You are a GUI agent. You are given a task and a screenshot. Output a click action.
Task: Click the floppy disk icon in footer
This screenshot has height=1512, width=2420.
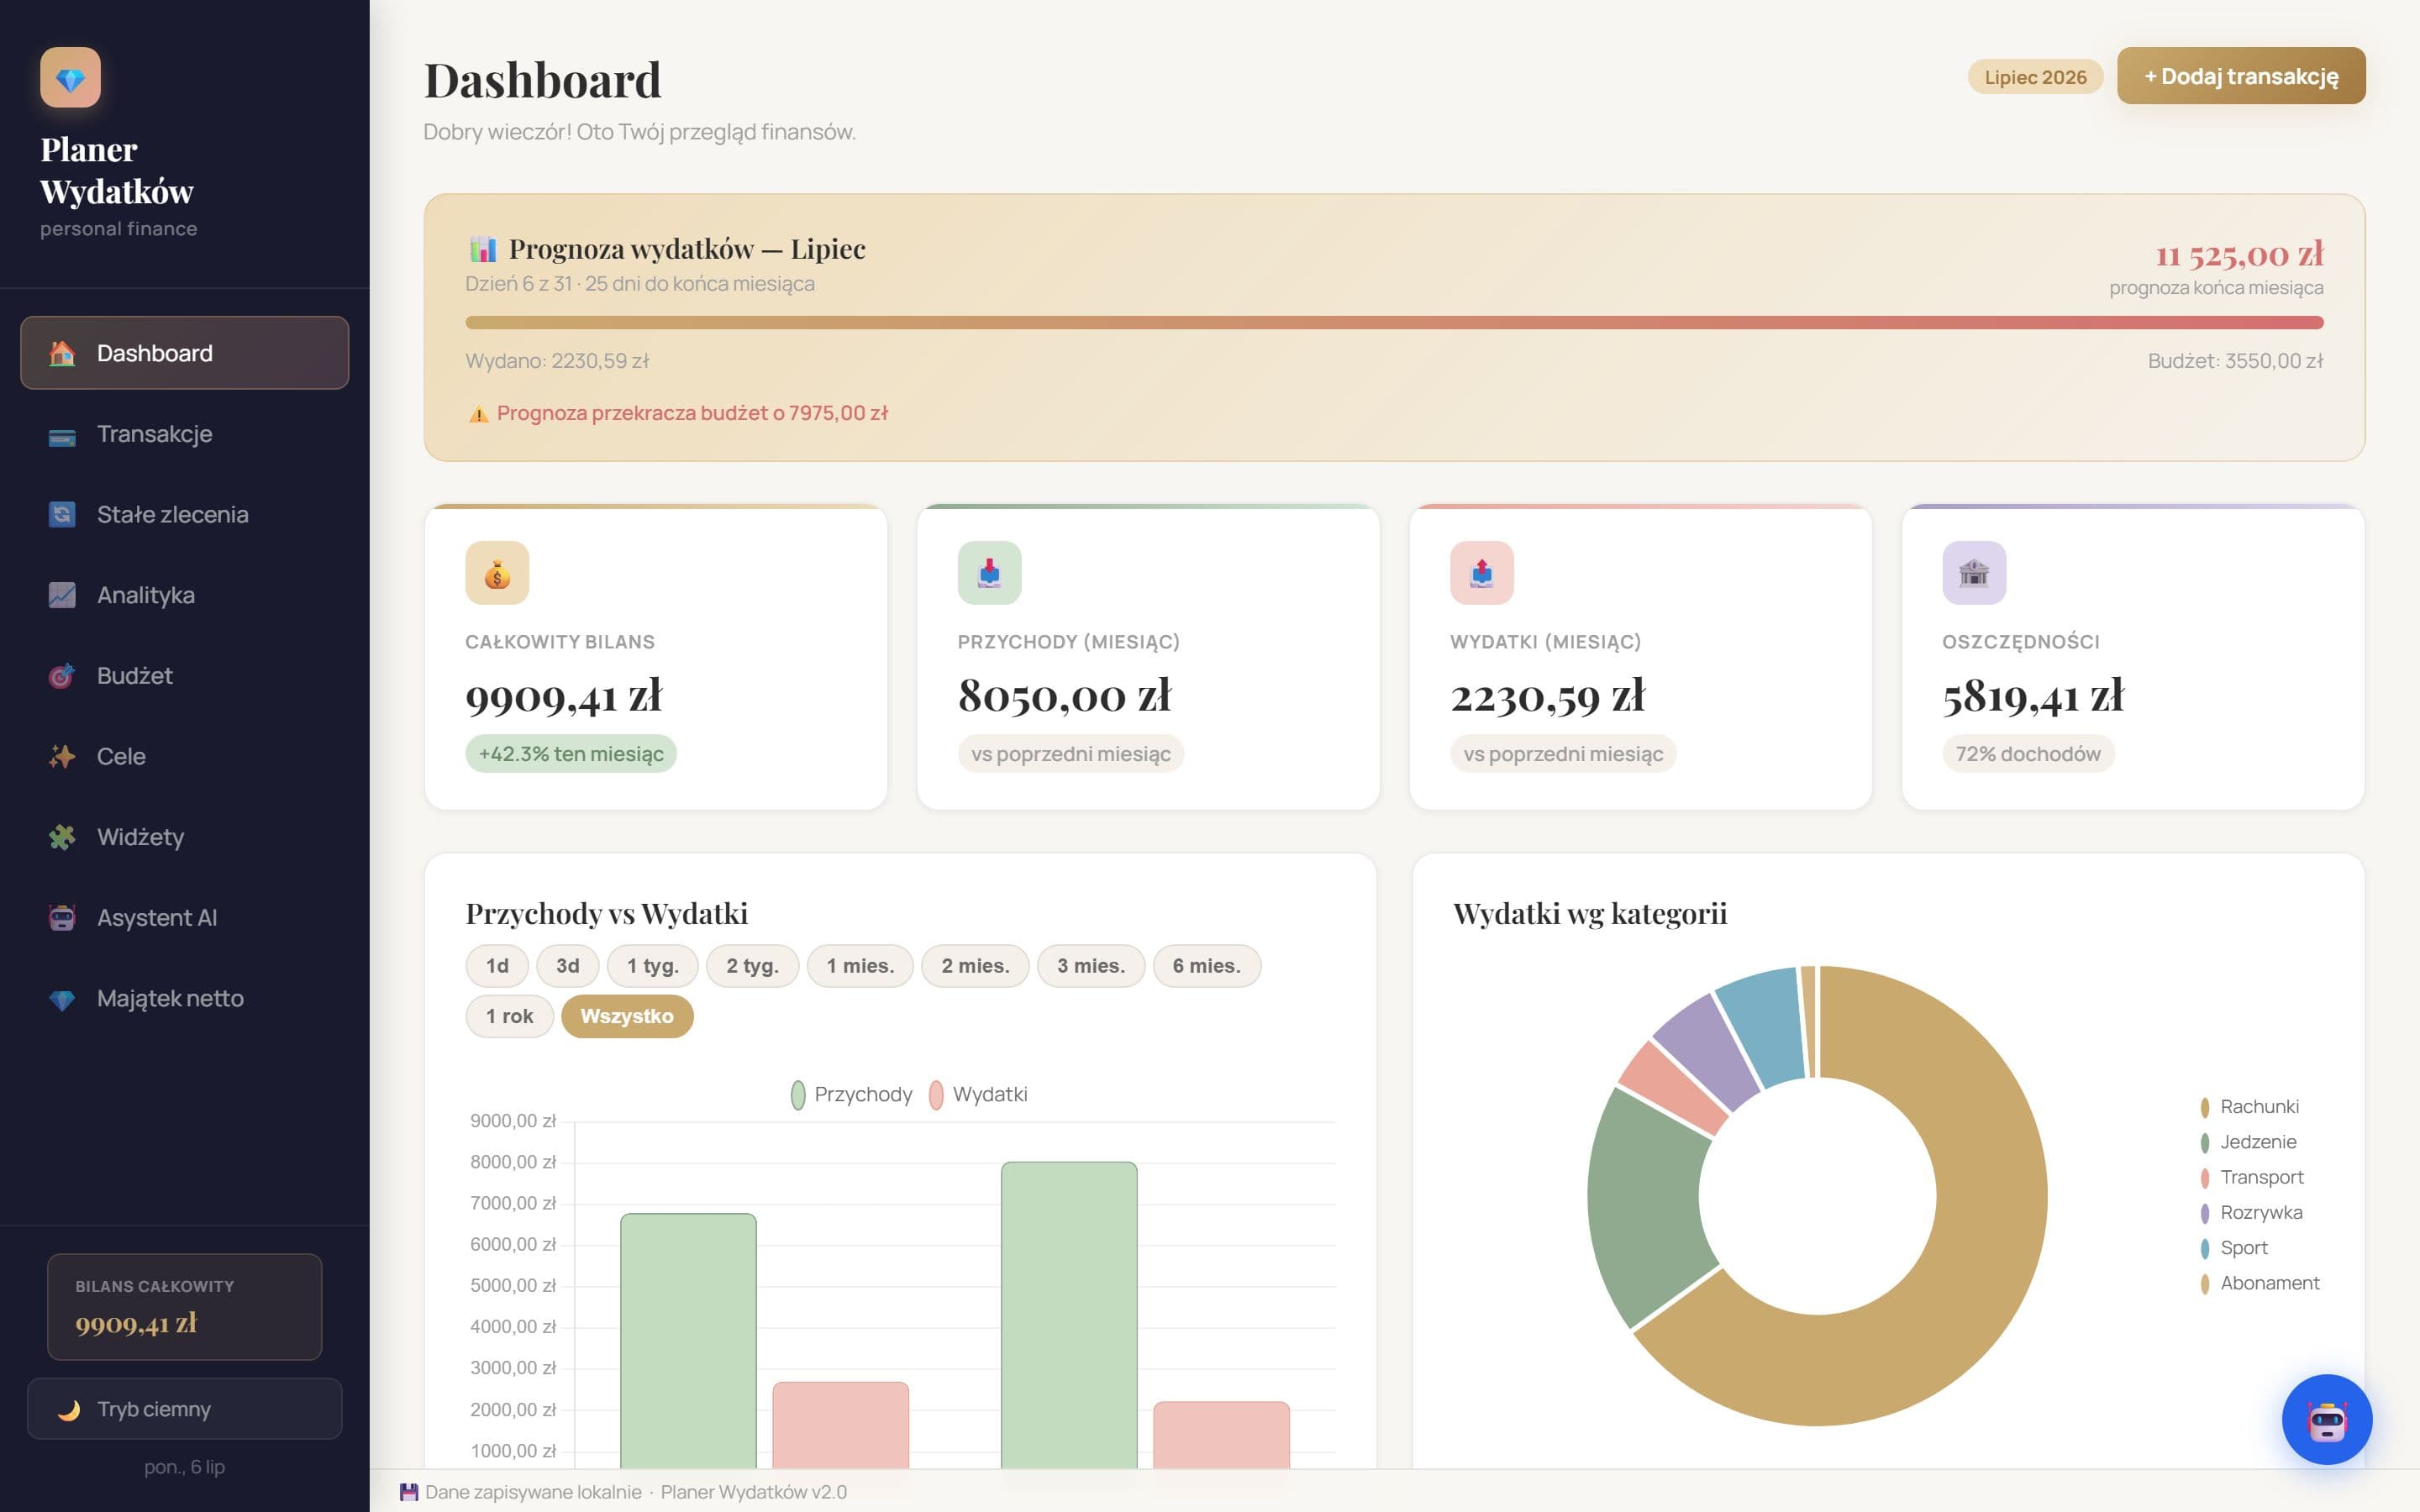[x=409, y=1492]
